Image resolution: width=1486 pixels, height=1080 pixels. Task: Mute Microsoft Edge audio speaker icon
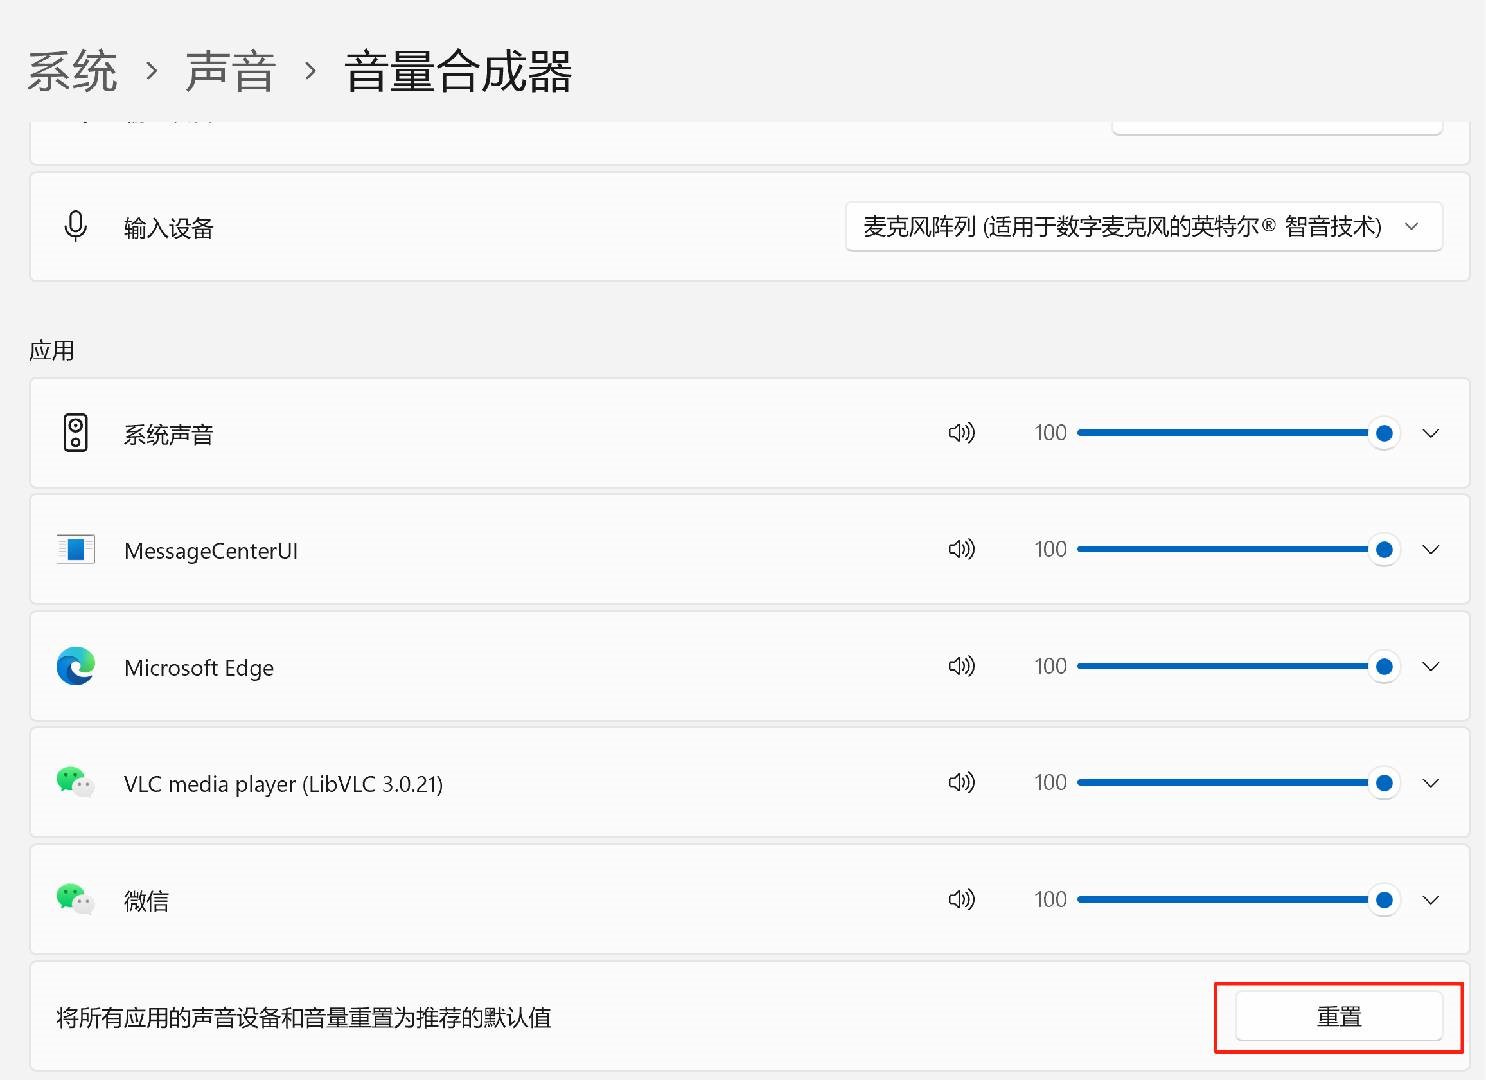click(961, 666)
